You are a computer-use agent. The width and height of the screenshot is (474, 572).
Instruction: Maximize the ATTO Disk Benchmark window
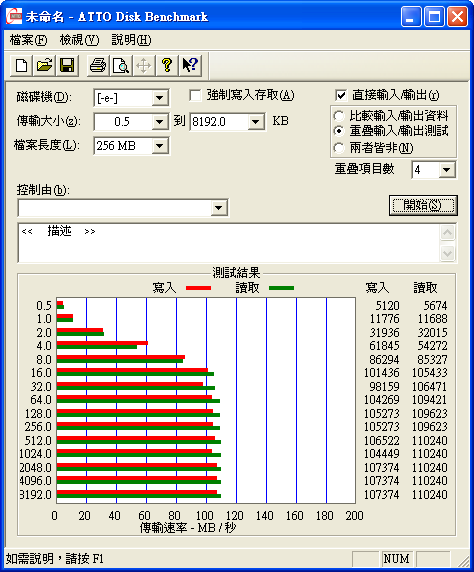(x=434, y=17)
